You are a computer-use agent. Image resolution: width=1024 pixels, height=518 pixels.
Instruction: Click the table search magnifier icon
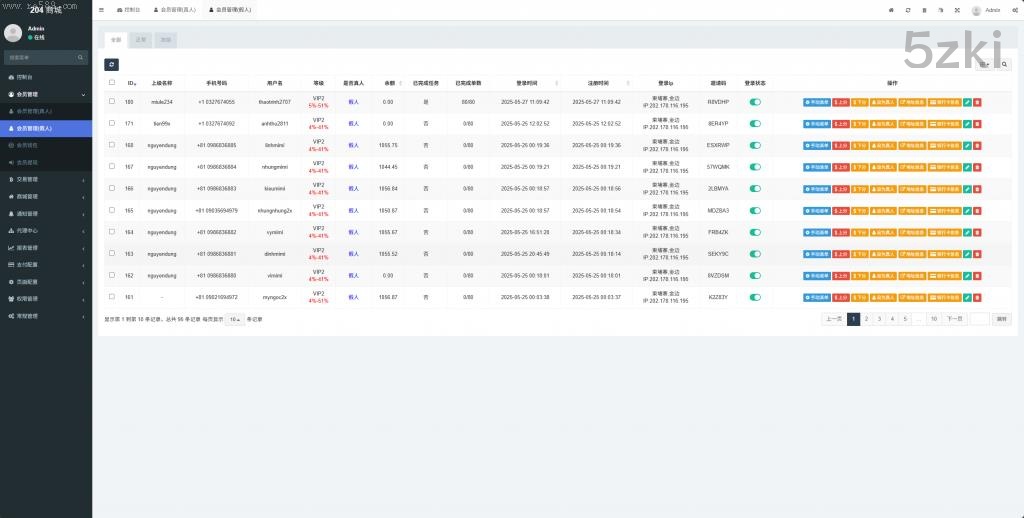coord(1005,64)
